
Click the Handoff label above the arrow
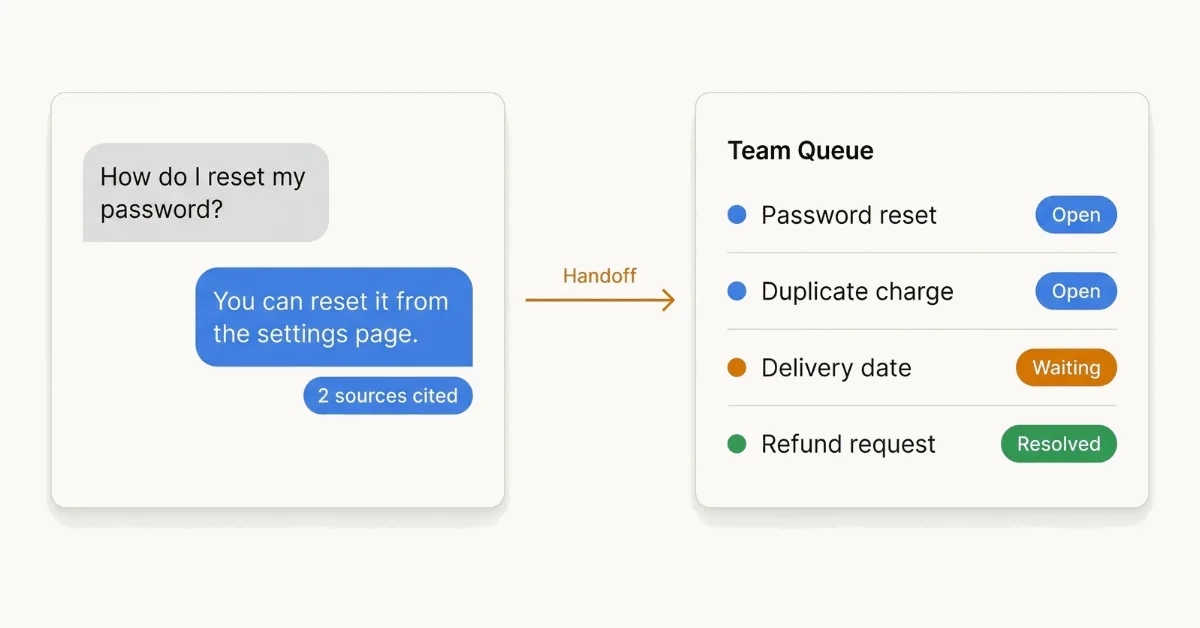pos(600,276)
